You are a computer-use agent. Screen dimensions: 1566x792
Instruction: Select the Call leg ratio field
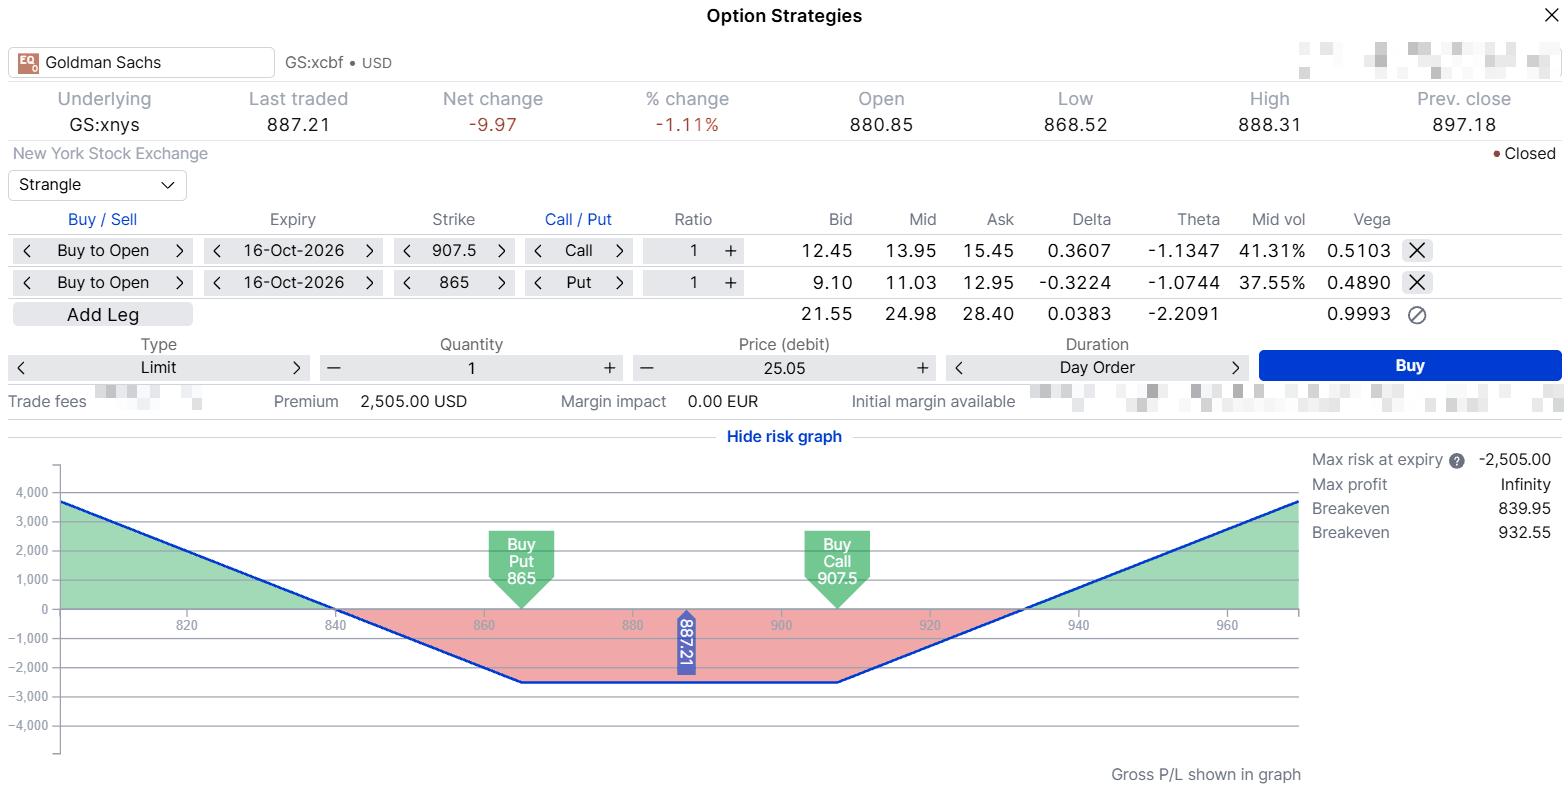693,251
